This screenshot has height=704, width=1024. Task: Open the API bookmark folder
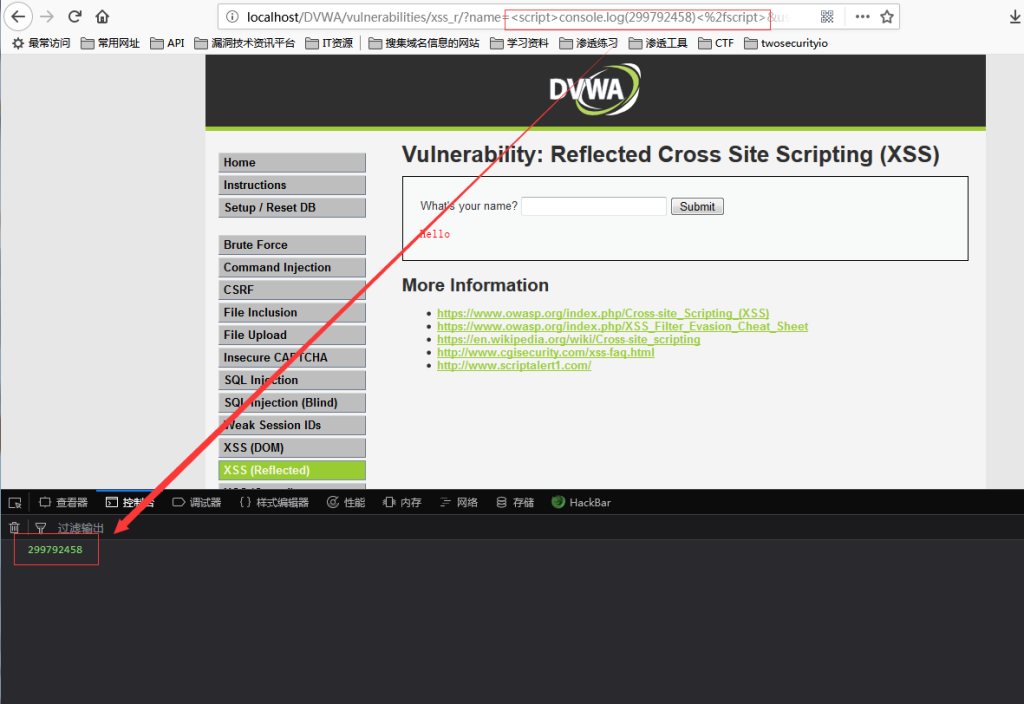coord(167,43)
